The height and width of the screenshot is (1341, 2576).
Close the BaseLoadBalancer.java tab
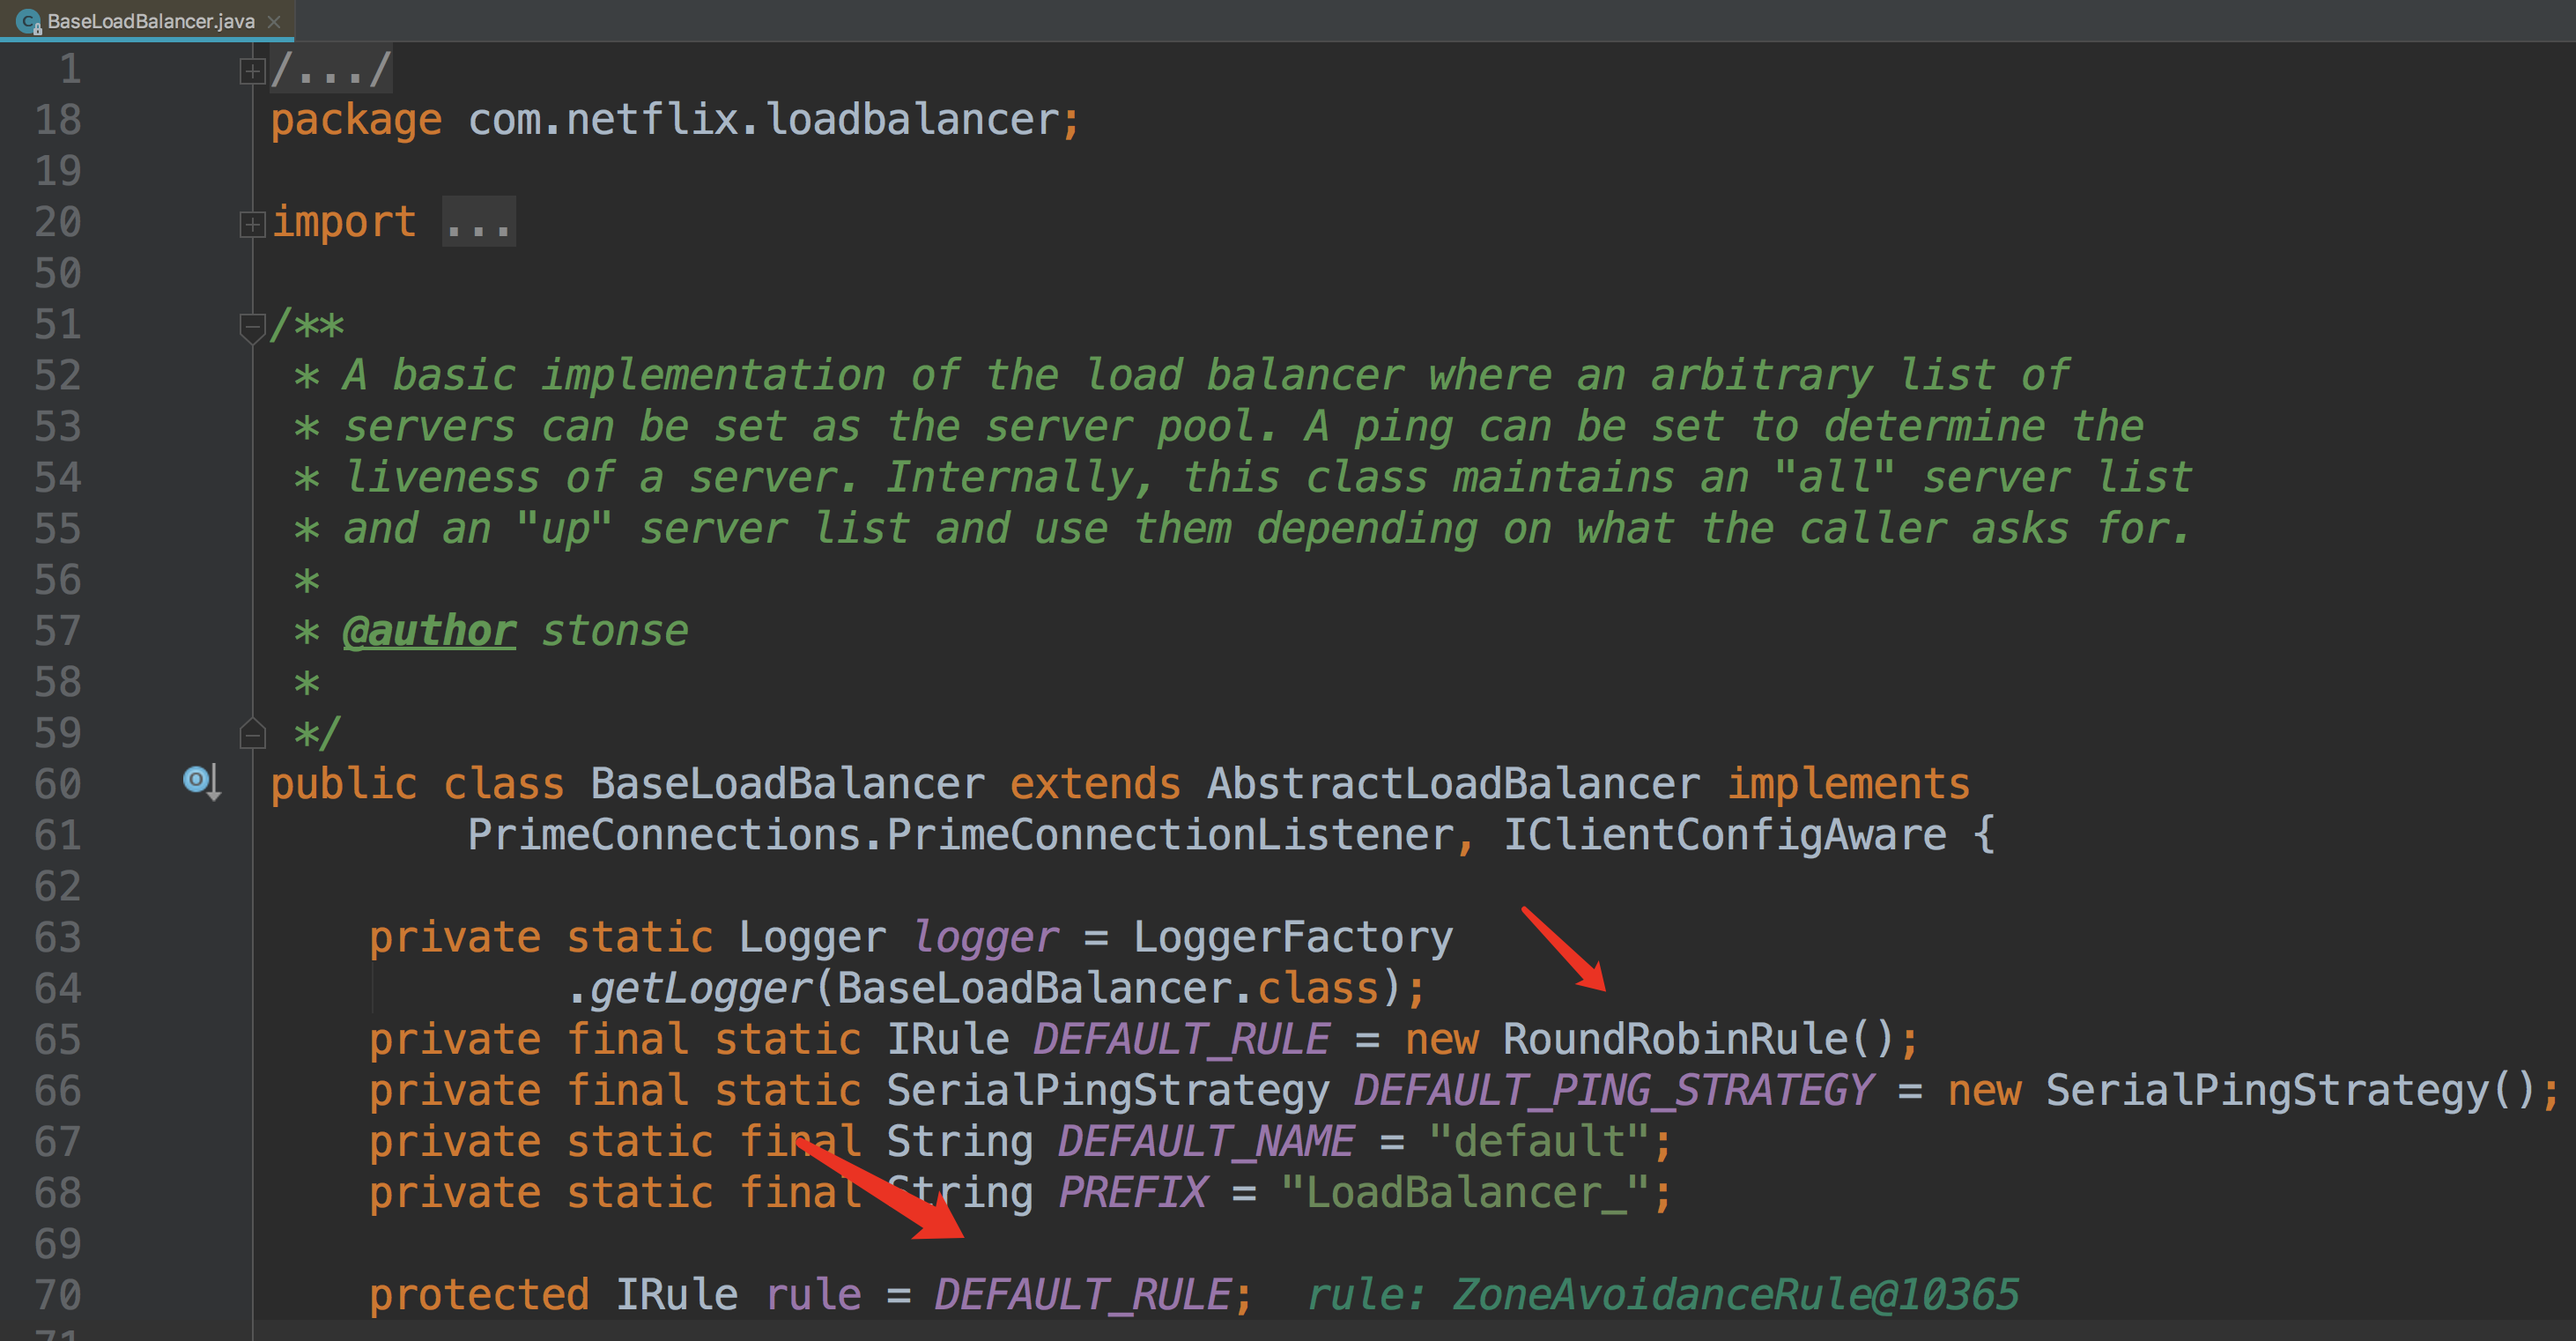click(x=274, y=21)
